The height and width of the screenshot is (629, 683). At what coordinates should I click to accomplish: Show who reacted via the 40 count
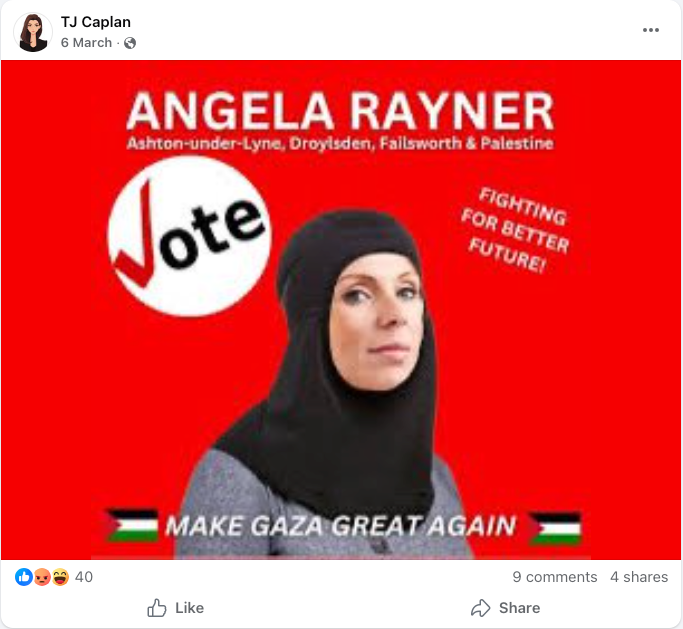(84, 577)
